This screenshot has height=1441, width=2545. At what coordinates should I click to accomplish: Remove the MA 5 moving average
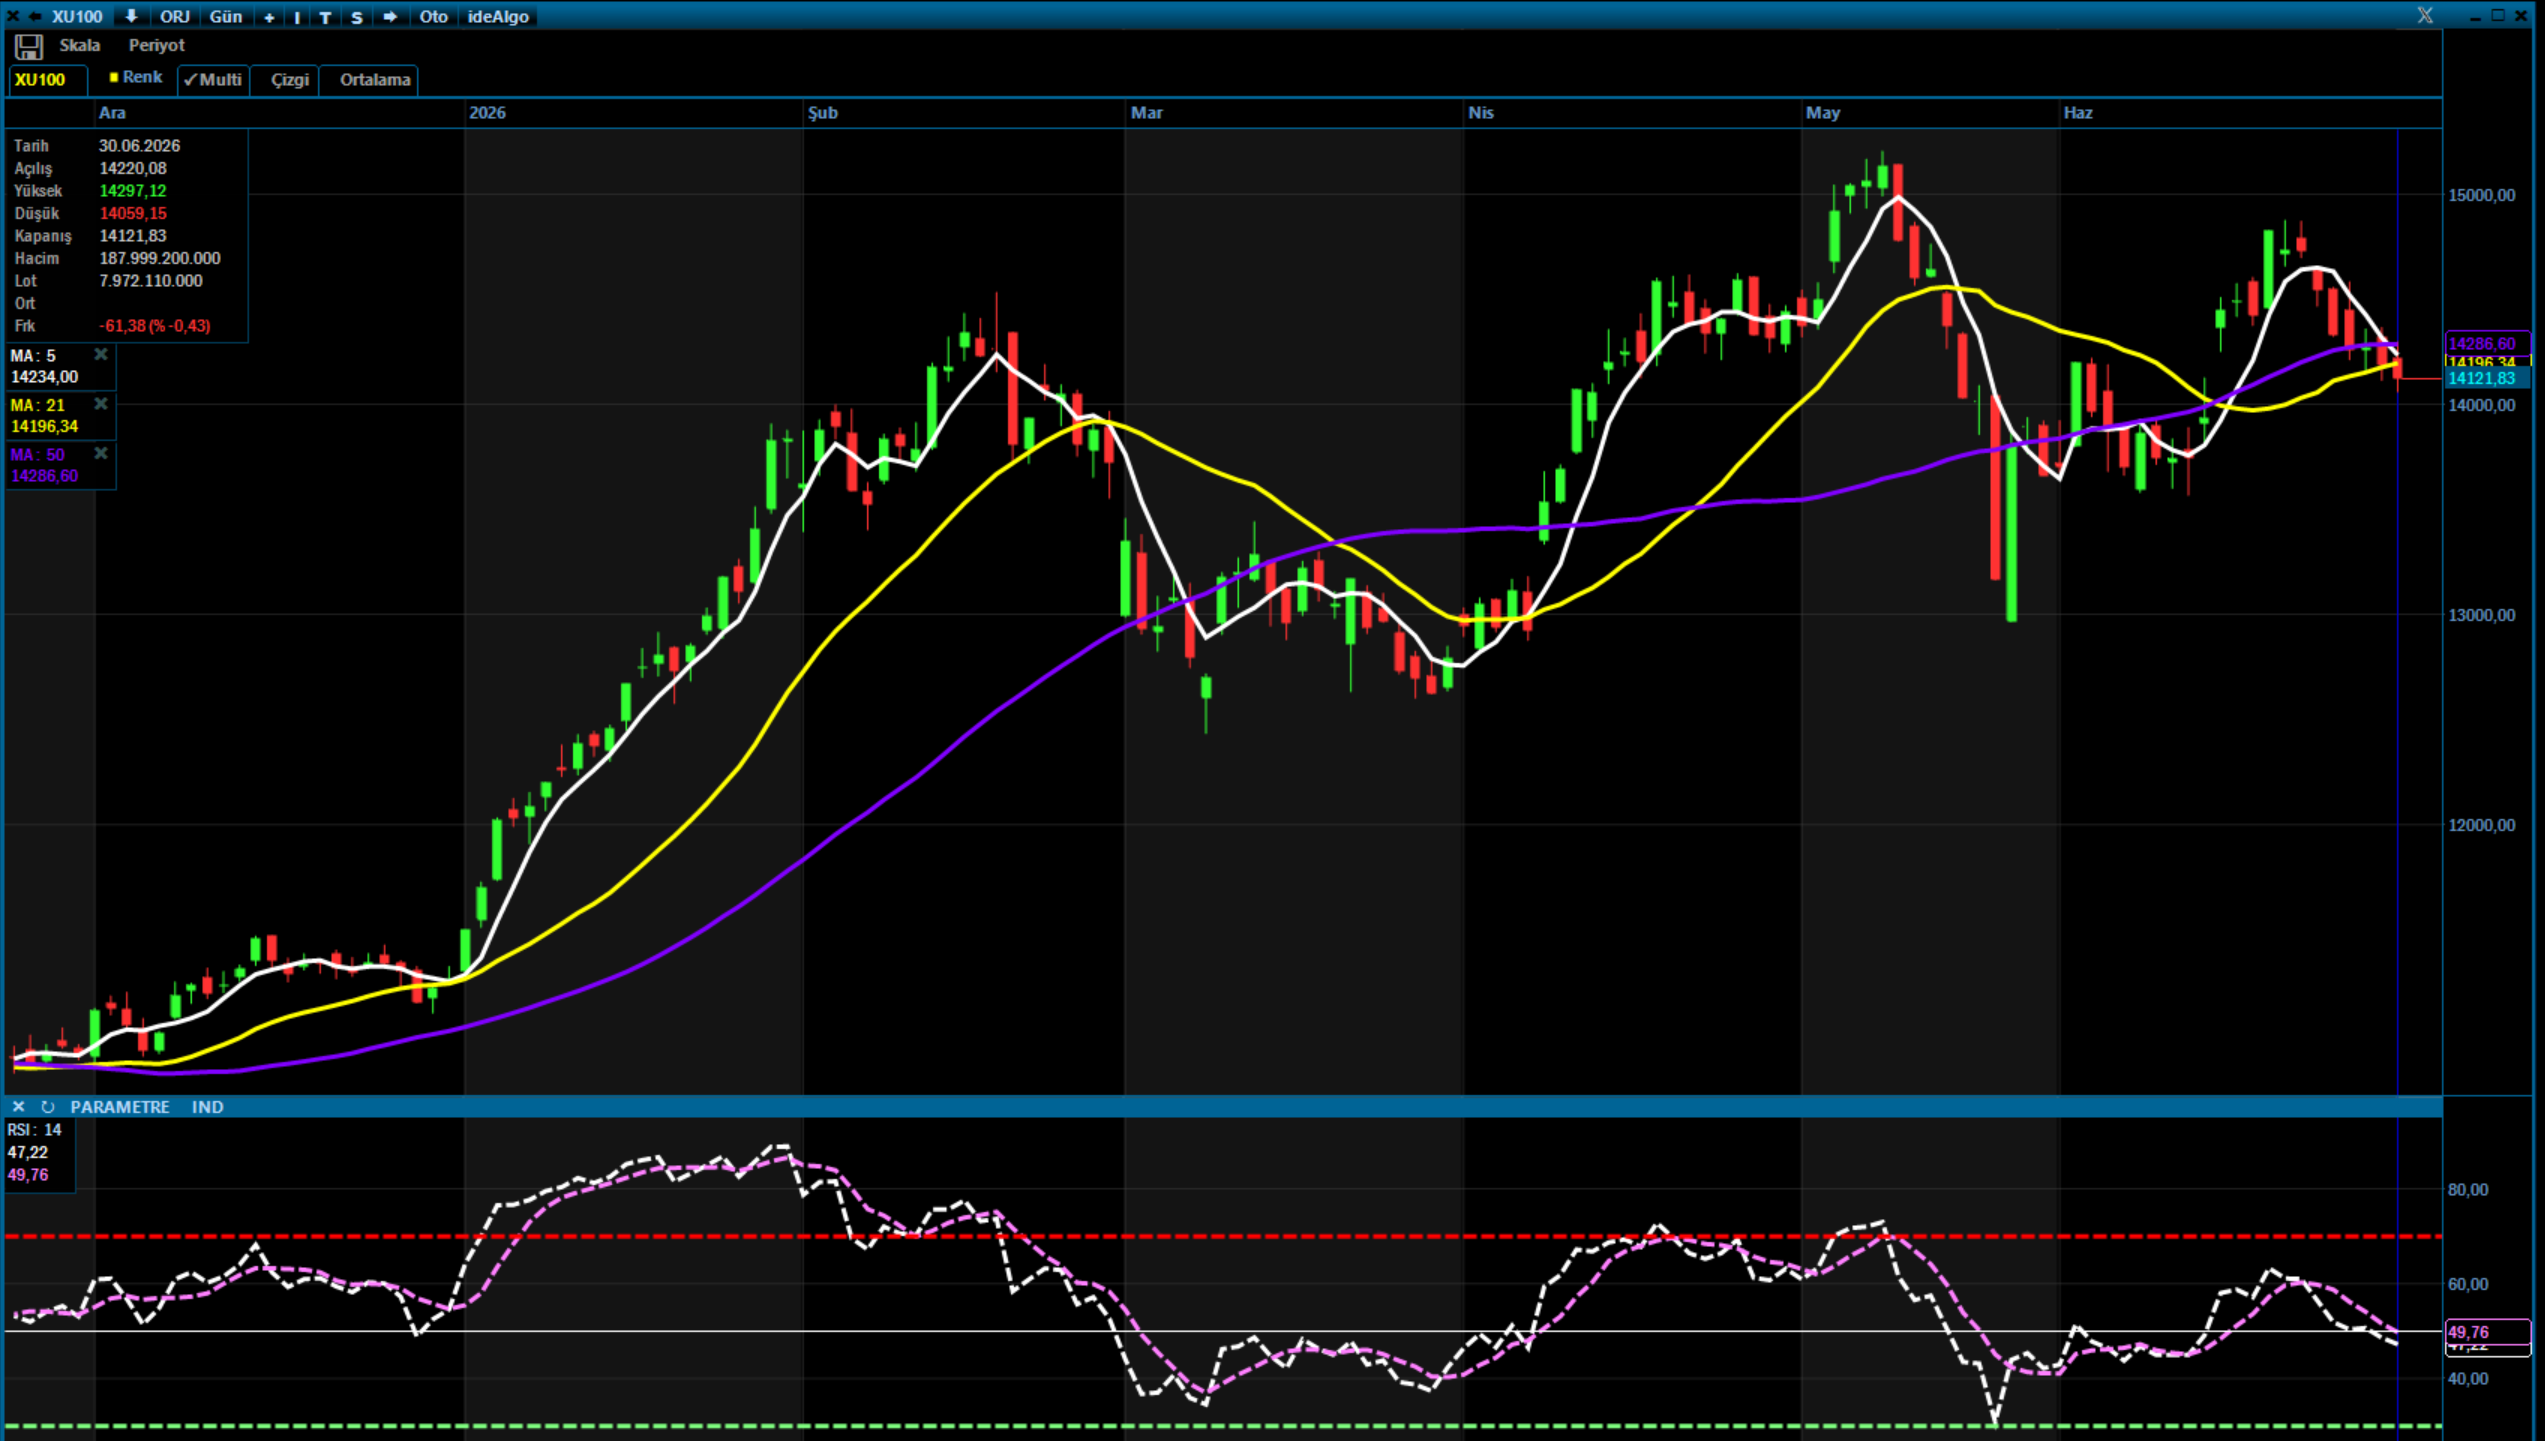tap(101, 355)
